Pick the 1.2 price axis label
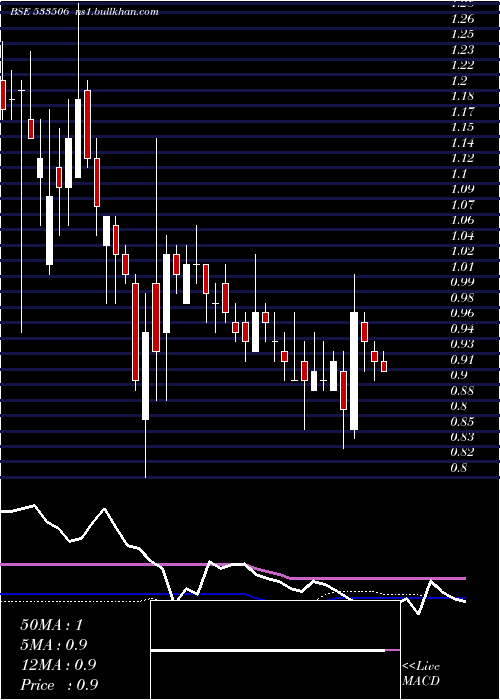 tap(459, 81)
